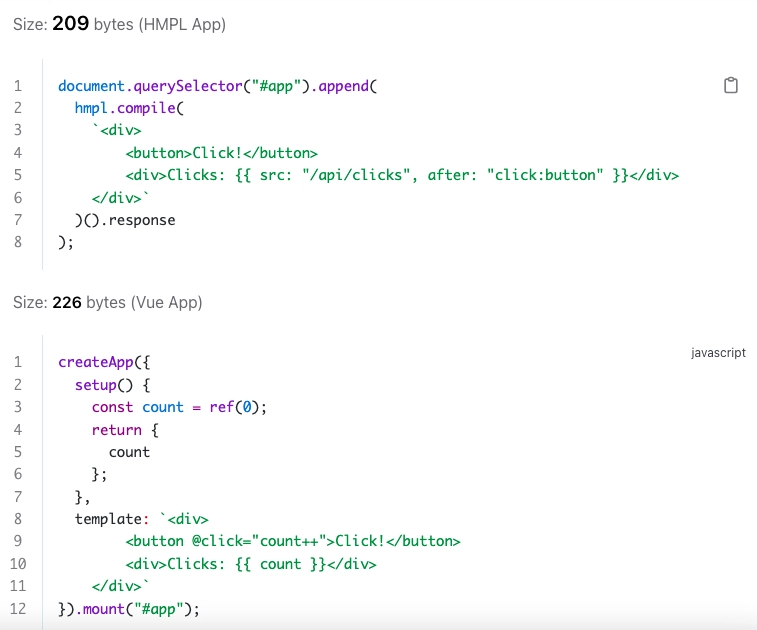Click "Size: 209 bytes (HMPL App)" heading
Screen dimensions: 757x630
[119, 24]
